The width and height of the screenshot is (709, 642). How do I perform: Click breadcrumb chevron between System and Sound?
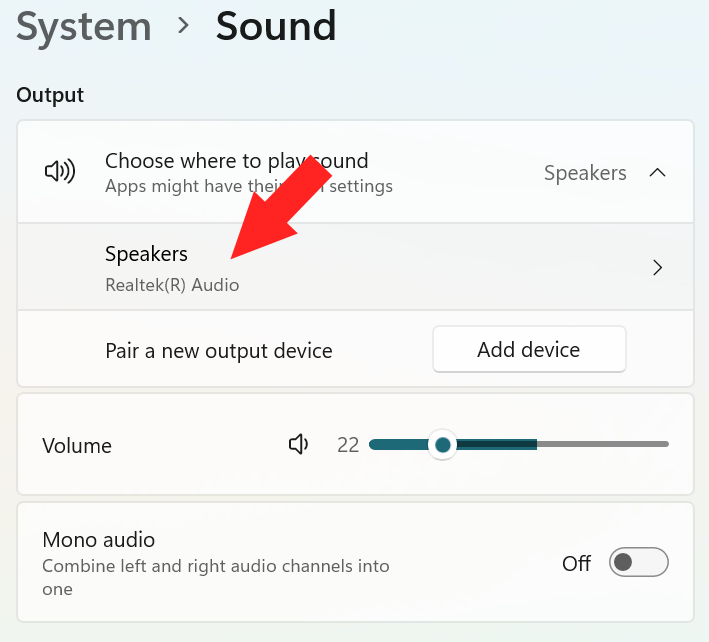click(x=183, y=26)
